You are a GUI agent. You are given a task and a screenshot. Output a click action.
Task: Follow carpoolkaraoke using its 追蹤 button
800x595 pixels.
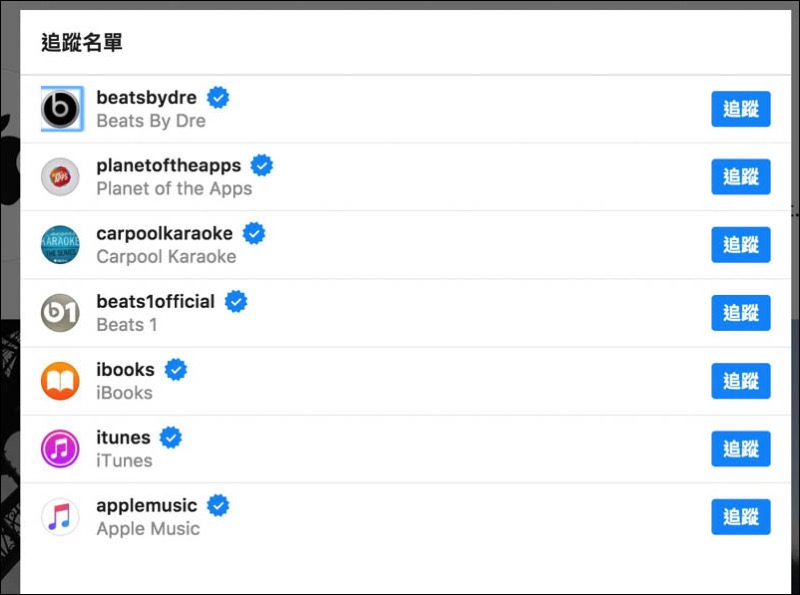(x=741, y=245)
